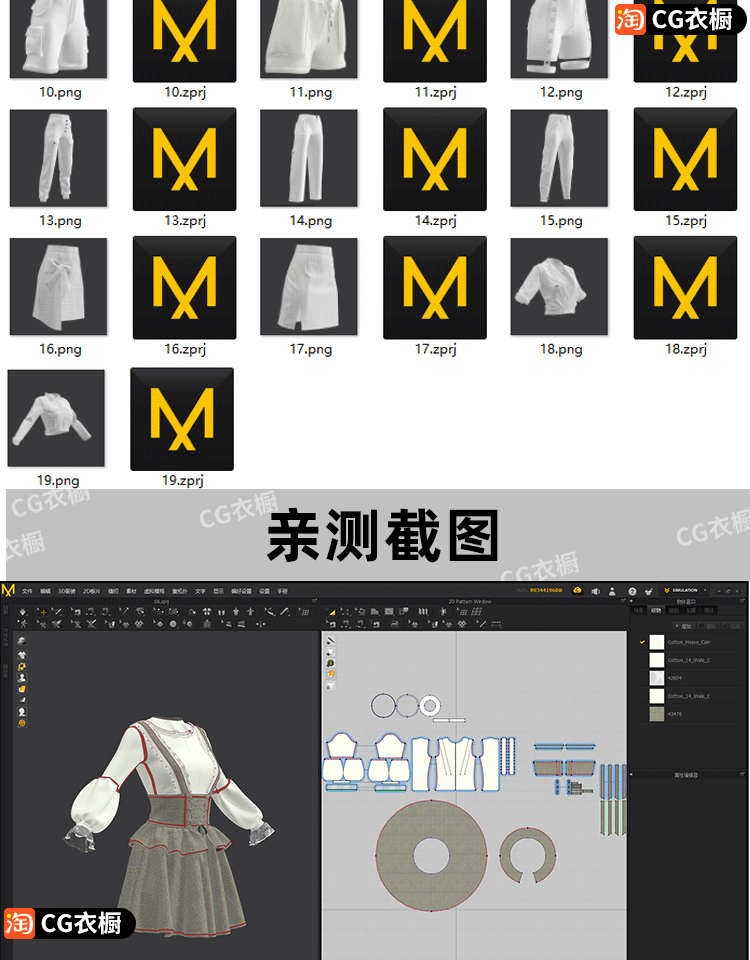This screenshot has width=750, height=960.
Task: Click the 增加 (Add) fabric button
Action: (684, 625)
